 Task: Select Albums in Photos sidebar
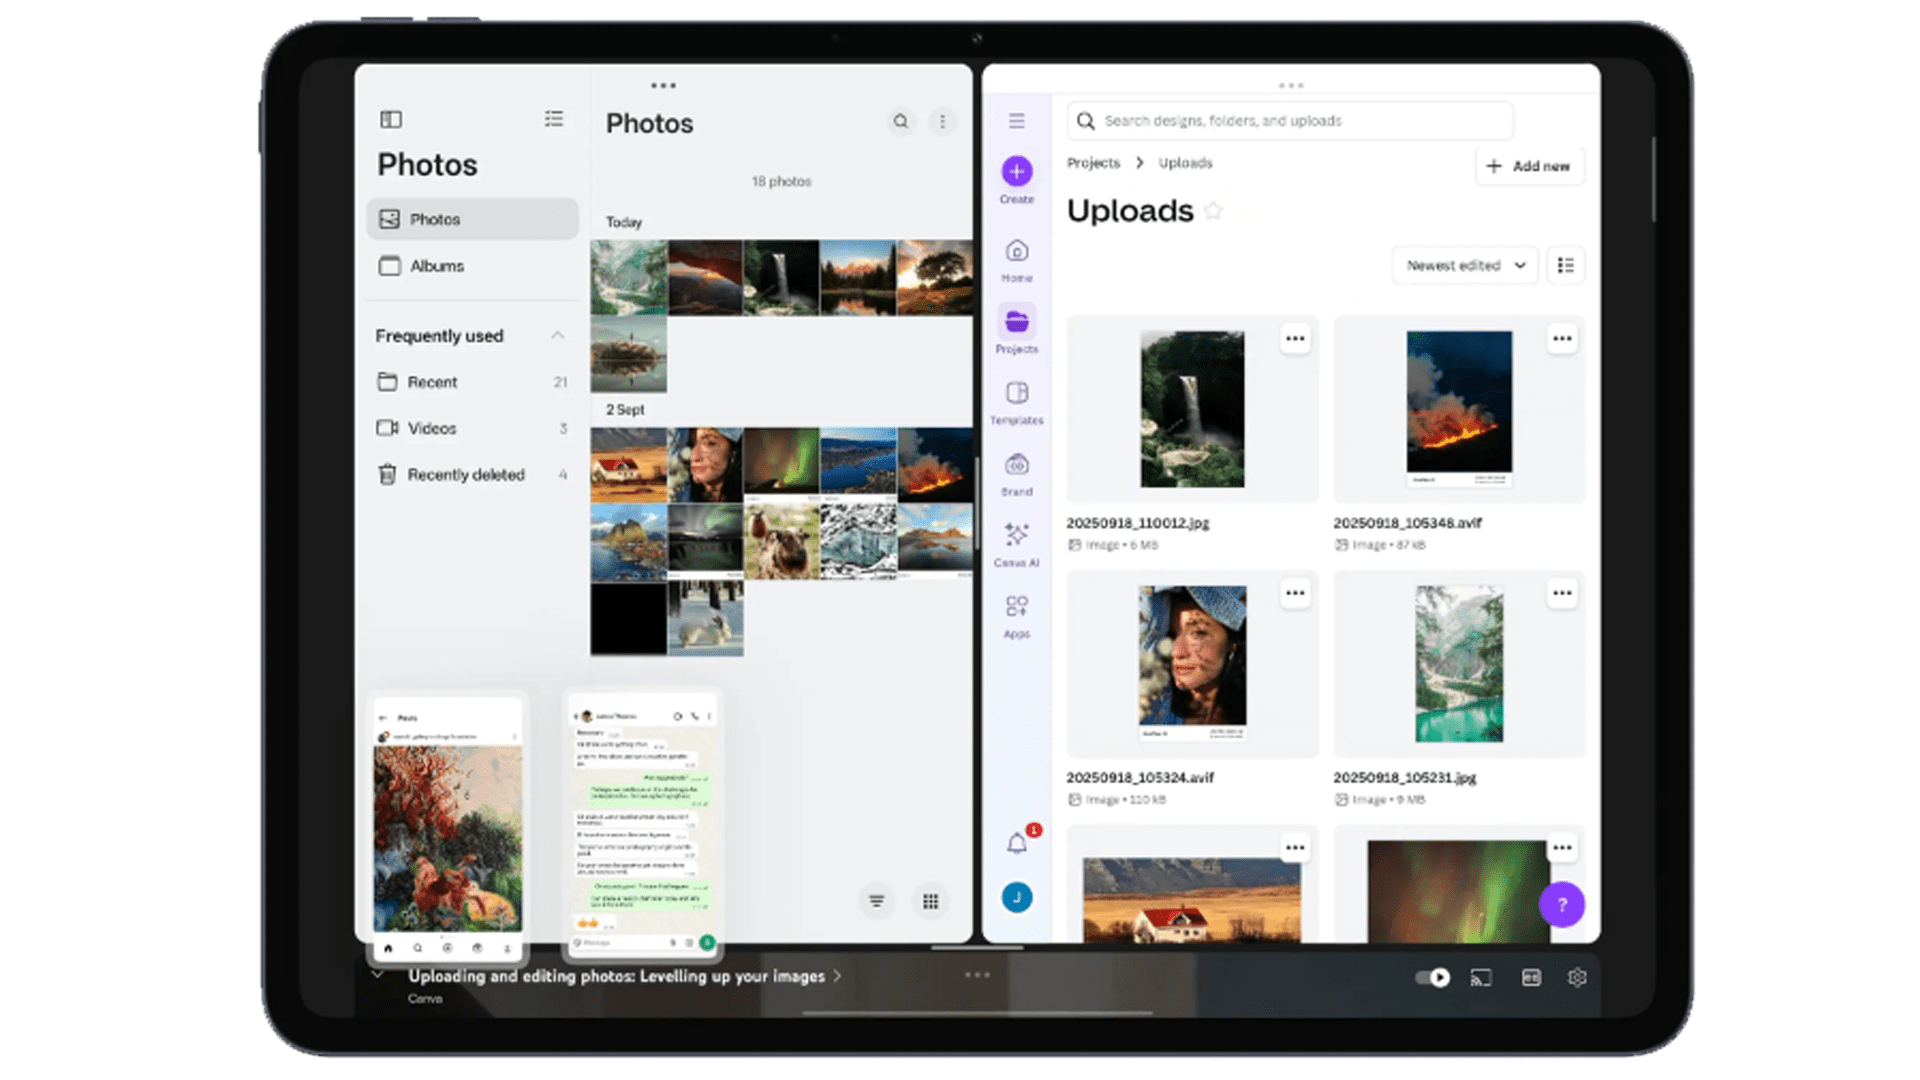pyautogui.click(x=437, y=266)
